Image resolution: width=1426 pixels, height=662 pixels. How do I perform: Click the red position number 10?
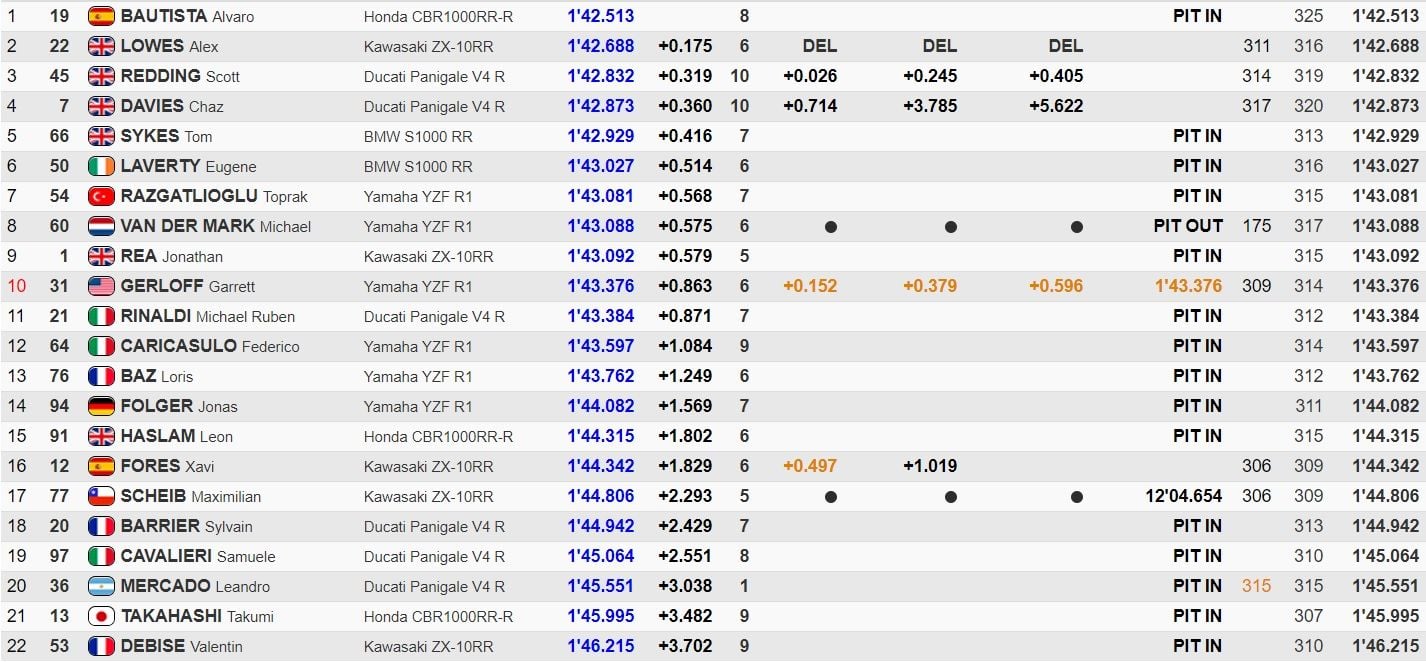coord(17,286)
